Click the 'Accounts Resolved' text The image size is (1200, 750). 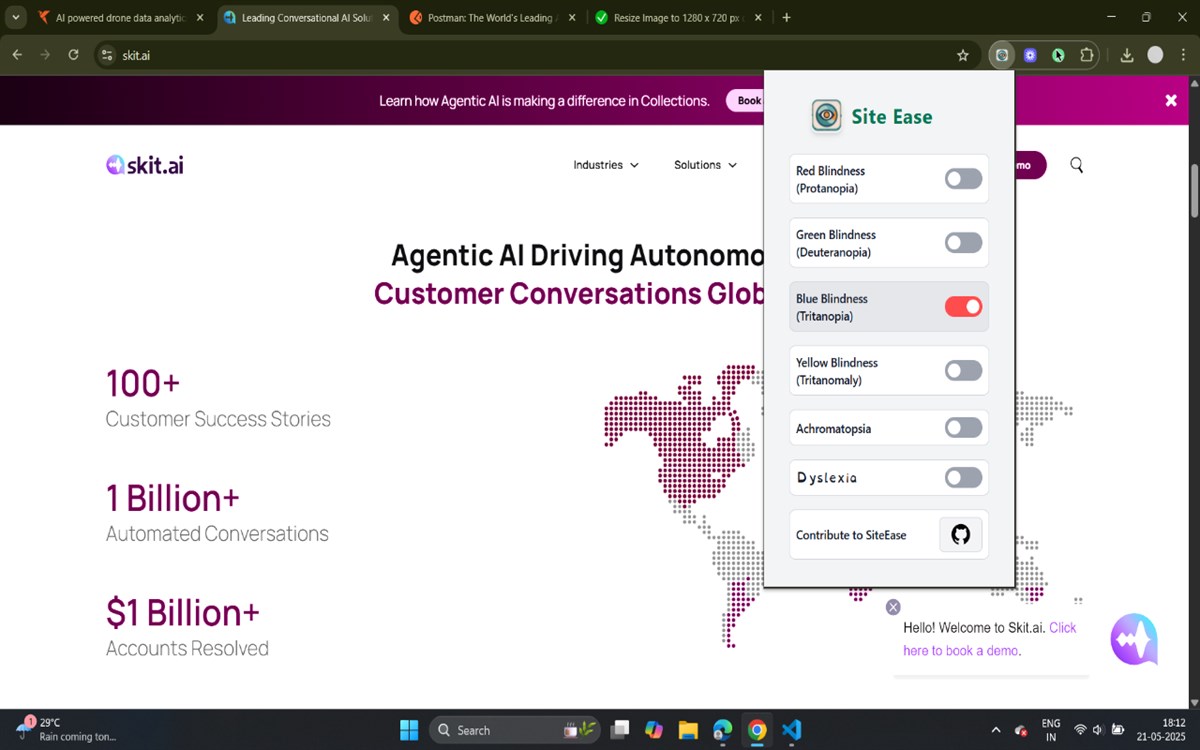[x=187, y=648]
